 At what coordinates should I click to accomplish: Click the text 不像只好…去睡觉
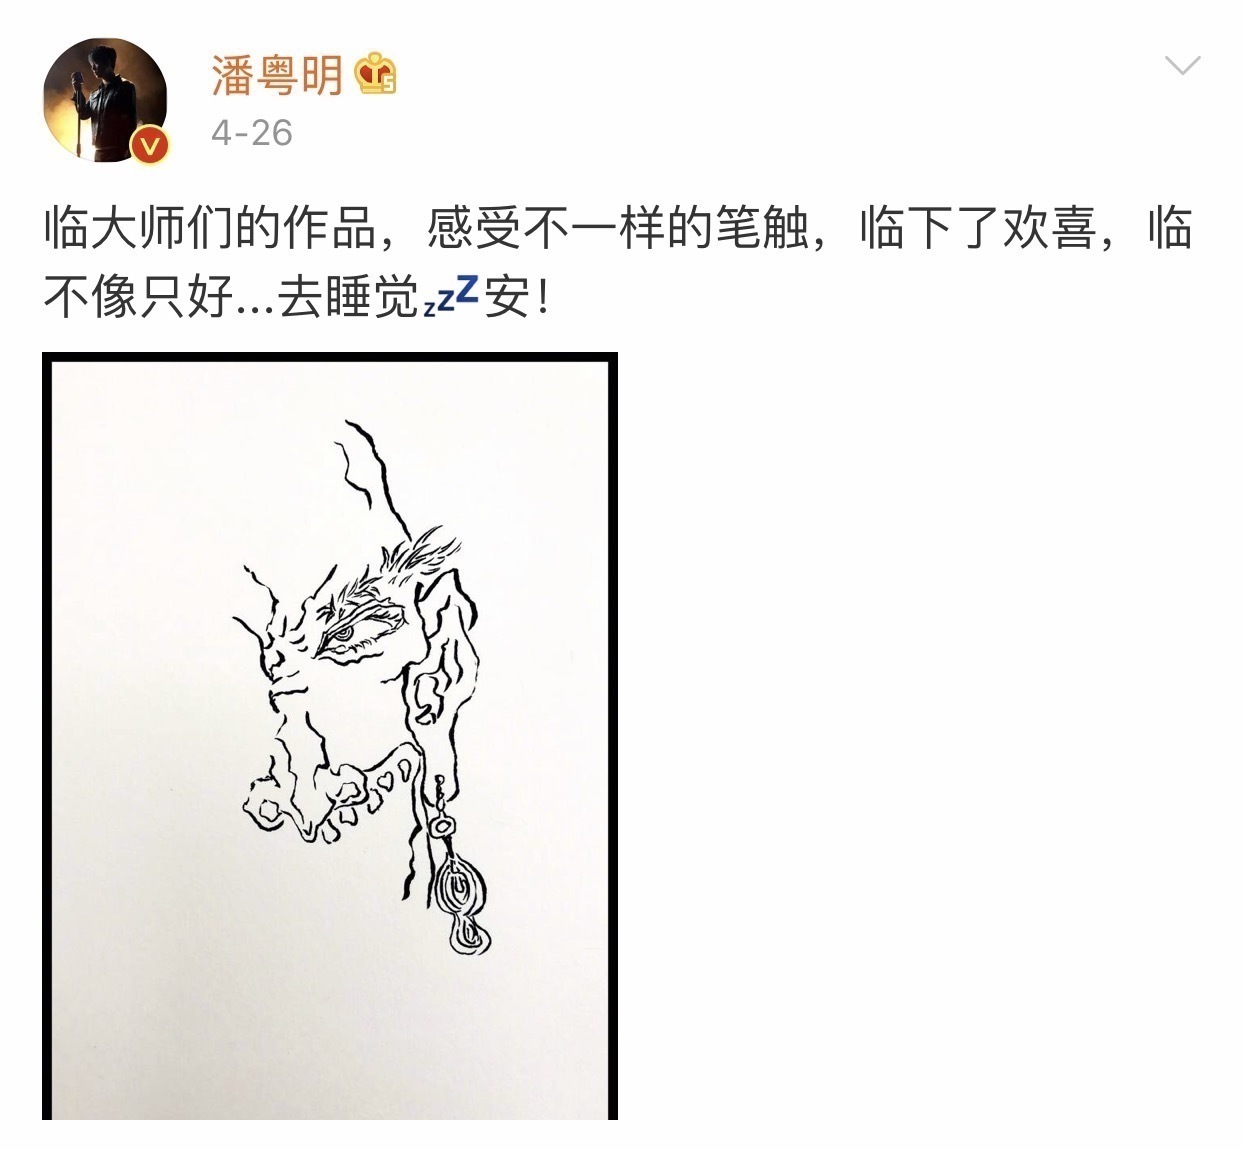point(230,295)
